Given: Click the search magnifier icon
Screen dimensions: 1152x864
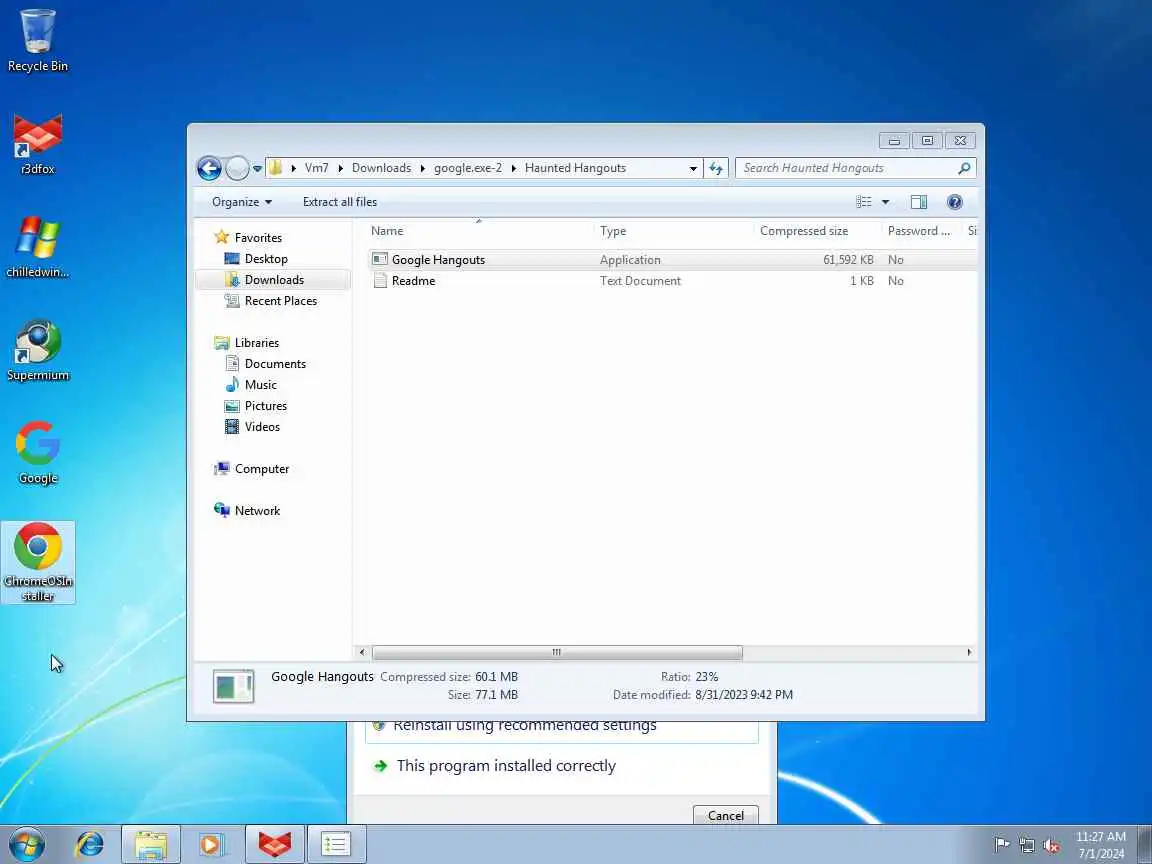Looking at the screenshot, I should coord(964,168).
